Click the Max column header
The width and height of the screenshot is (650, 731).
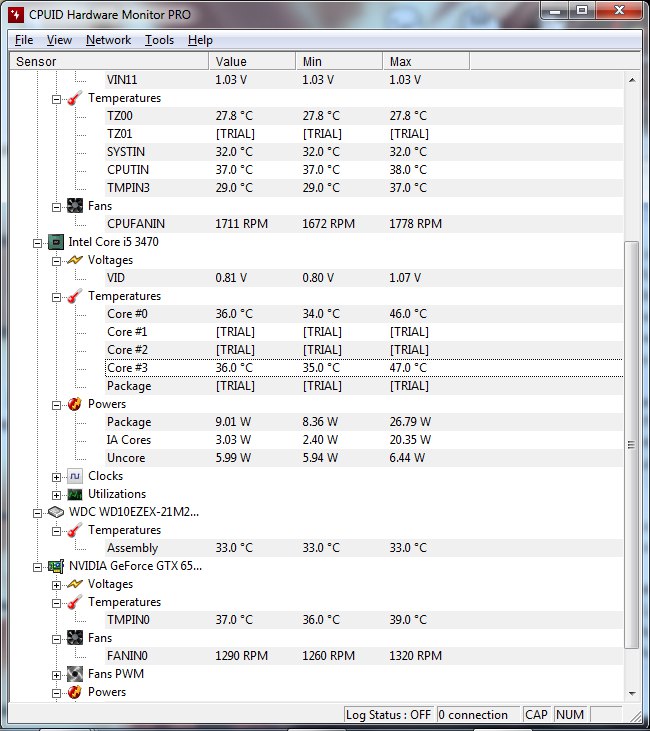[x=426, y=61]
